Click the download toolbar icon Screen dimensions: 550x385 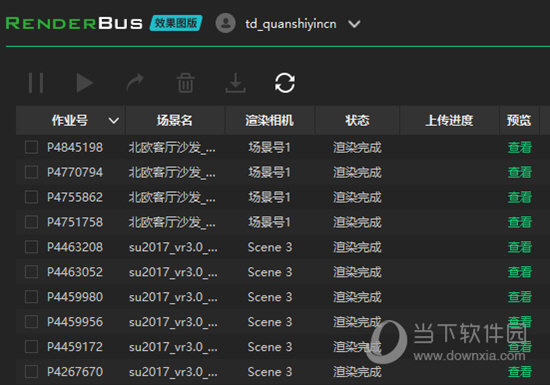235,83
